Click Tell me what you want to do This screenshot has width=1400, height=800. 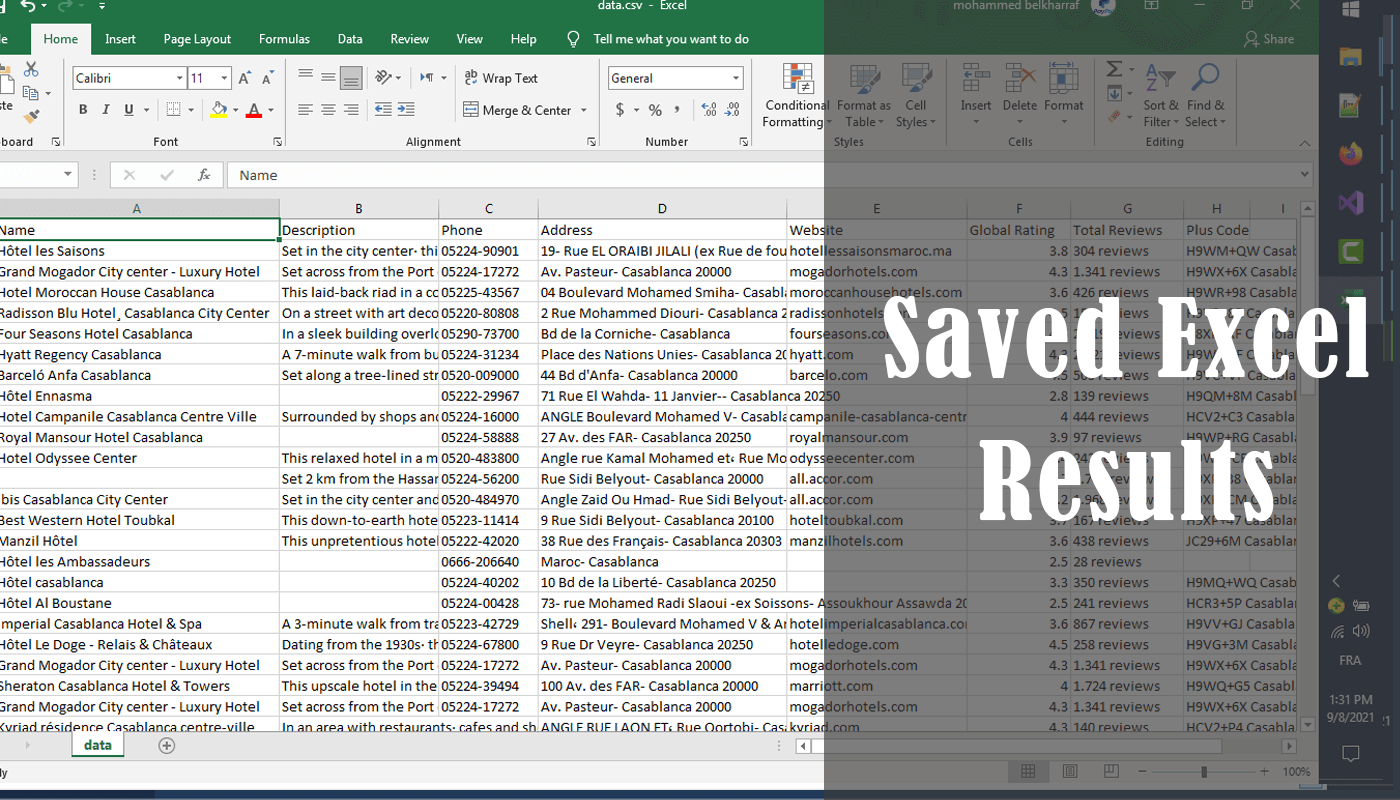(x=671, y=39)
